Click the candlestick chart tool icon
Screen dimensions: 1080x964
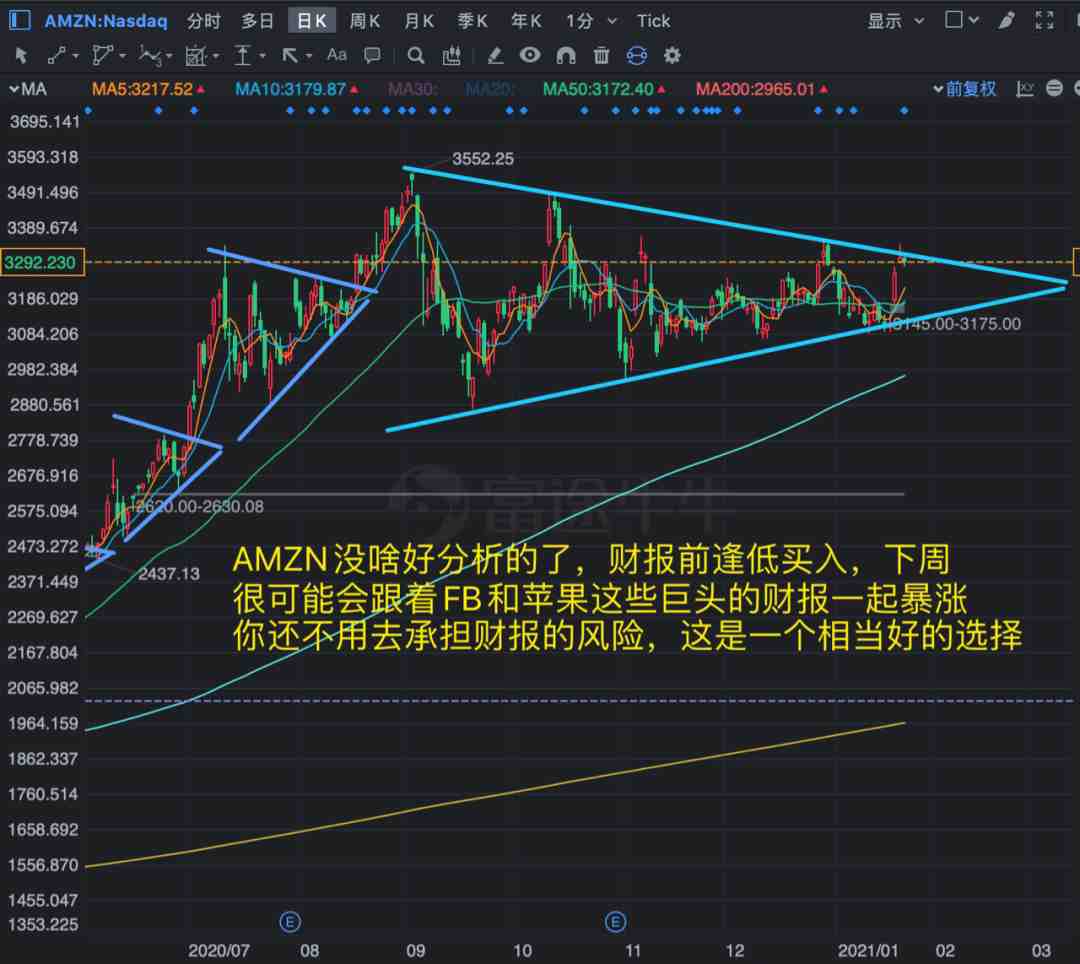452,55
